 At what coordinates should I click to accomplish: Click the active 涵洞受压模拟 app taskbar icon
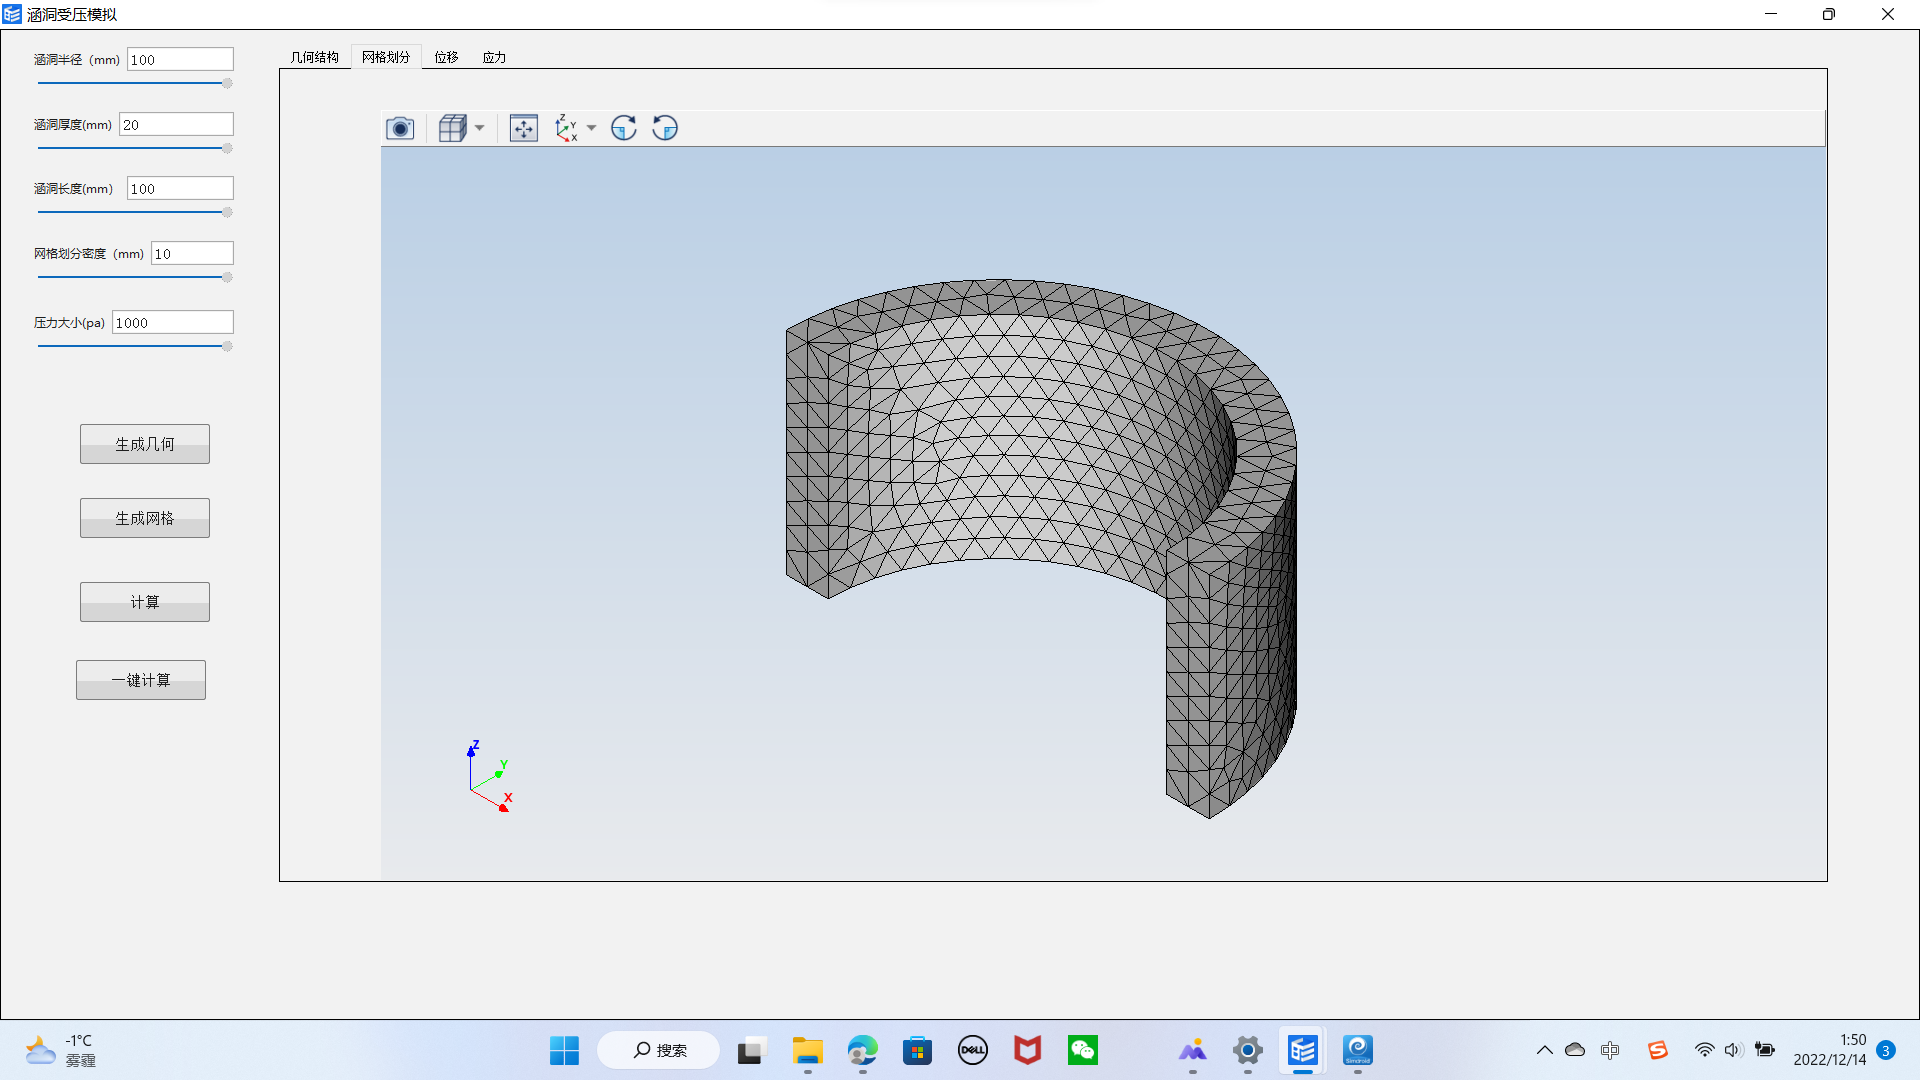(x=1302, y=1050)
